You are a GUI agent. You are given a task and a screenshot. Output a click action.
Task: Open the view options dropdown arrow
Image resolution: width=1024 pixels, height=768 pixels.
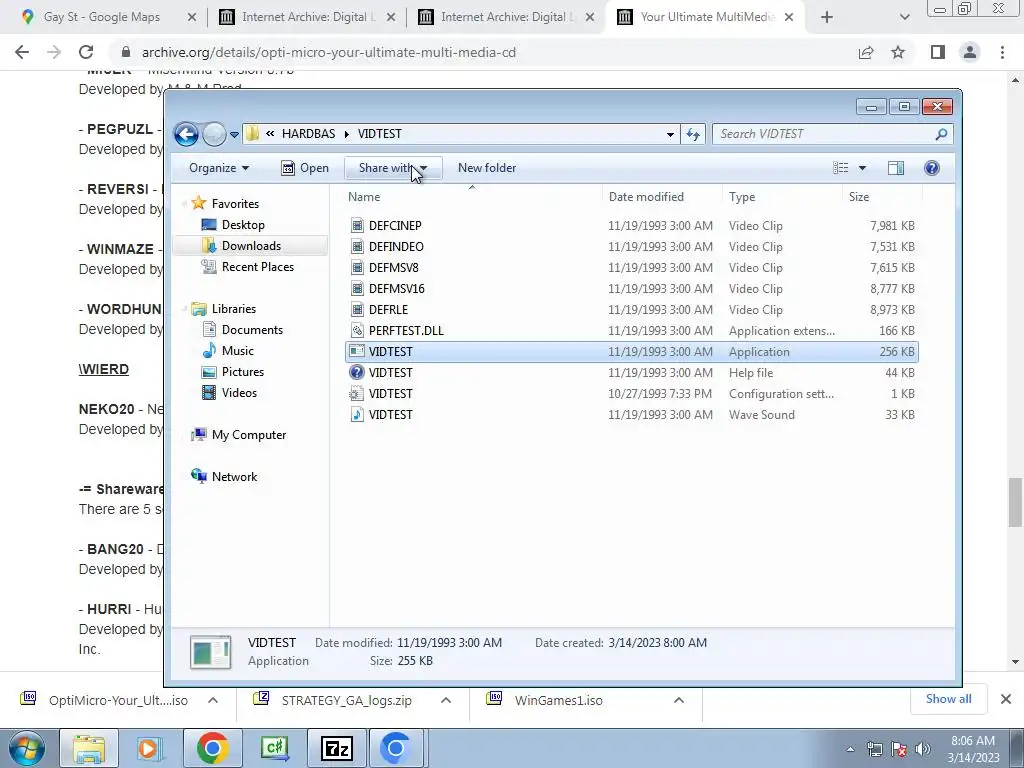tap(862, 168)
